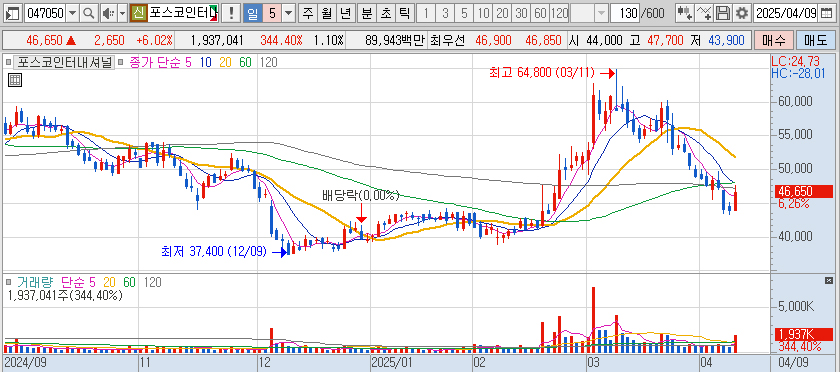Expand the sound alert options dropdown

pyautogui.click(x=122, y=13)
